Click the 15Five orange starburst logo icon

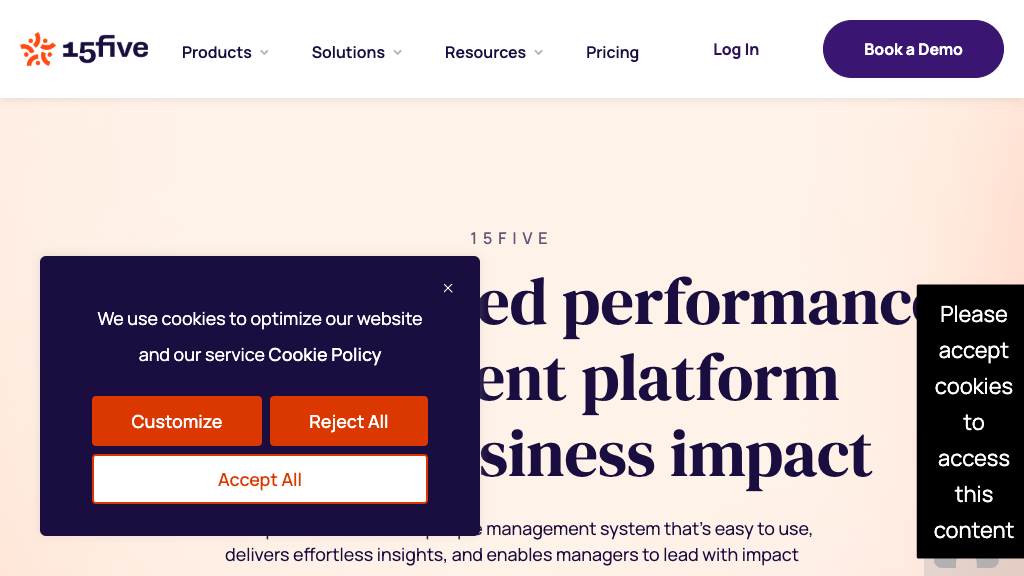38,49
